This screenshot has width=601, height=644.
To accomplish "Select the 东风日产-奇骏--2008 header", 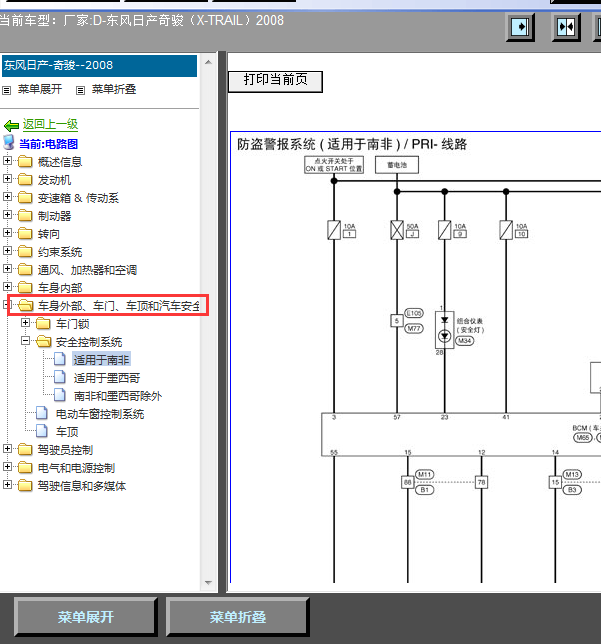I will pos(99,66).
